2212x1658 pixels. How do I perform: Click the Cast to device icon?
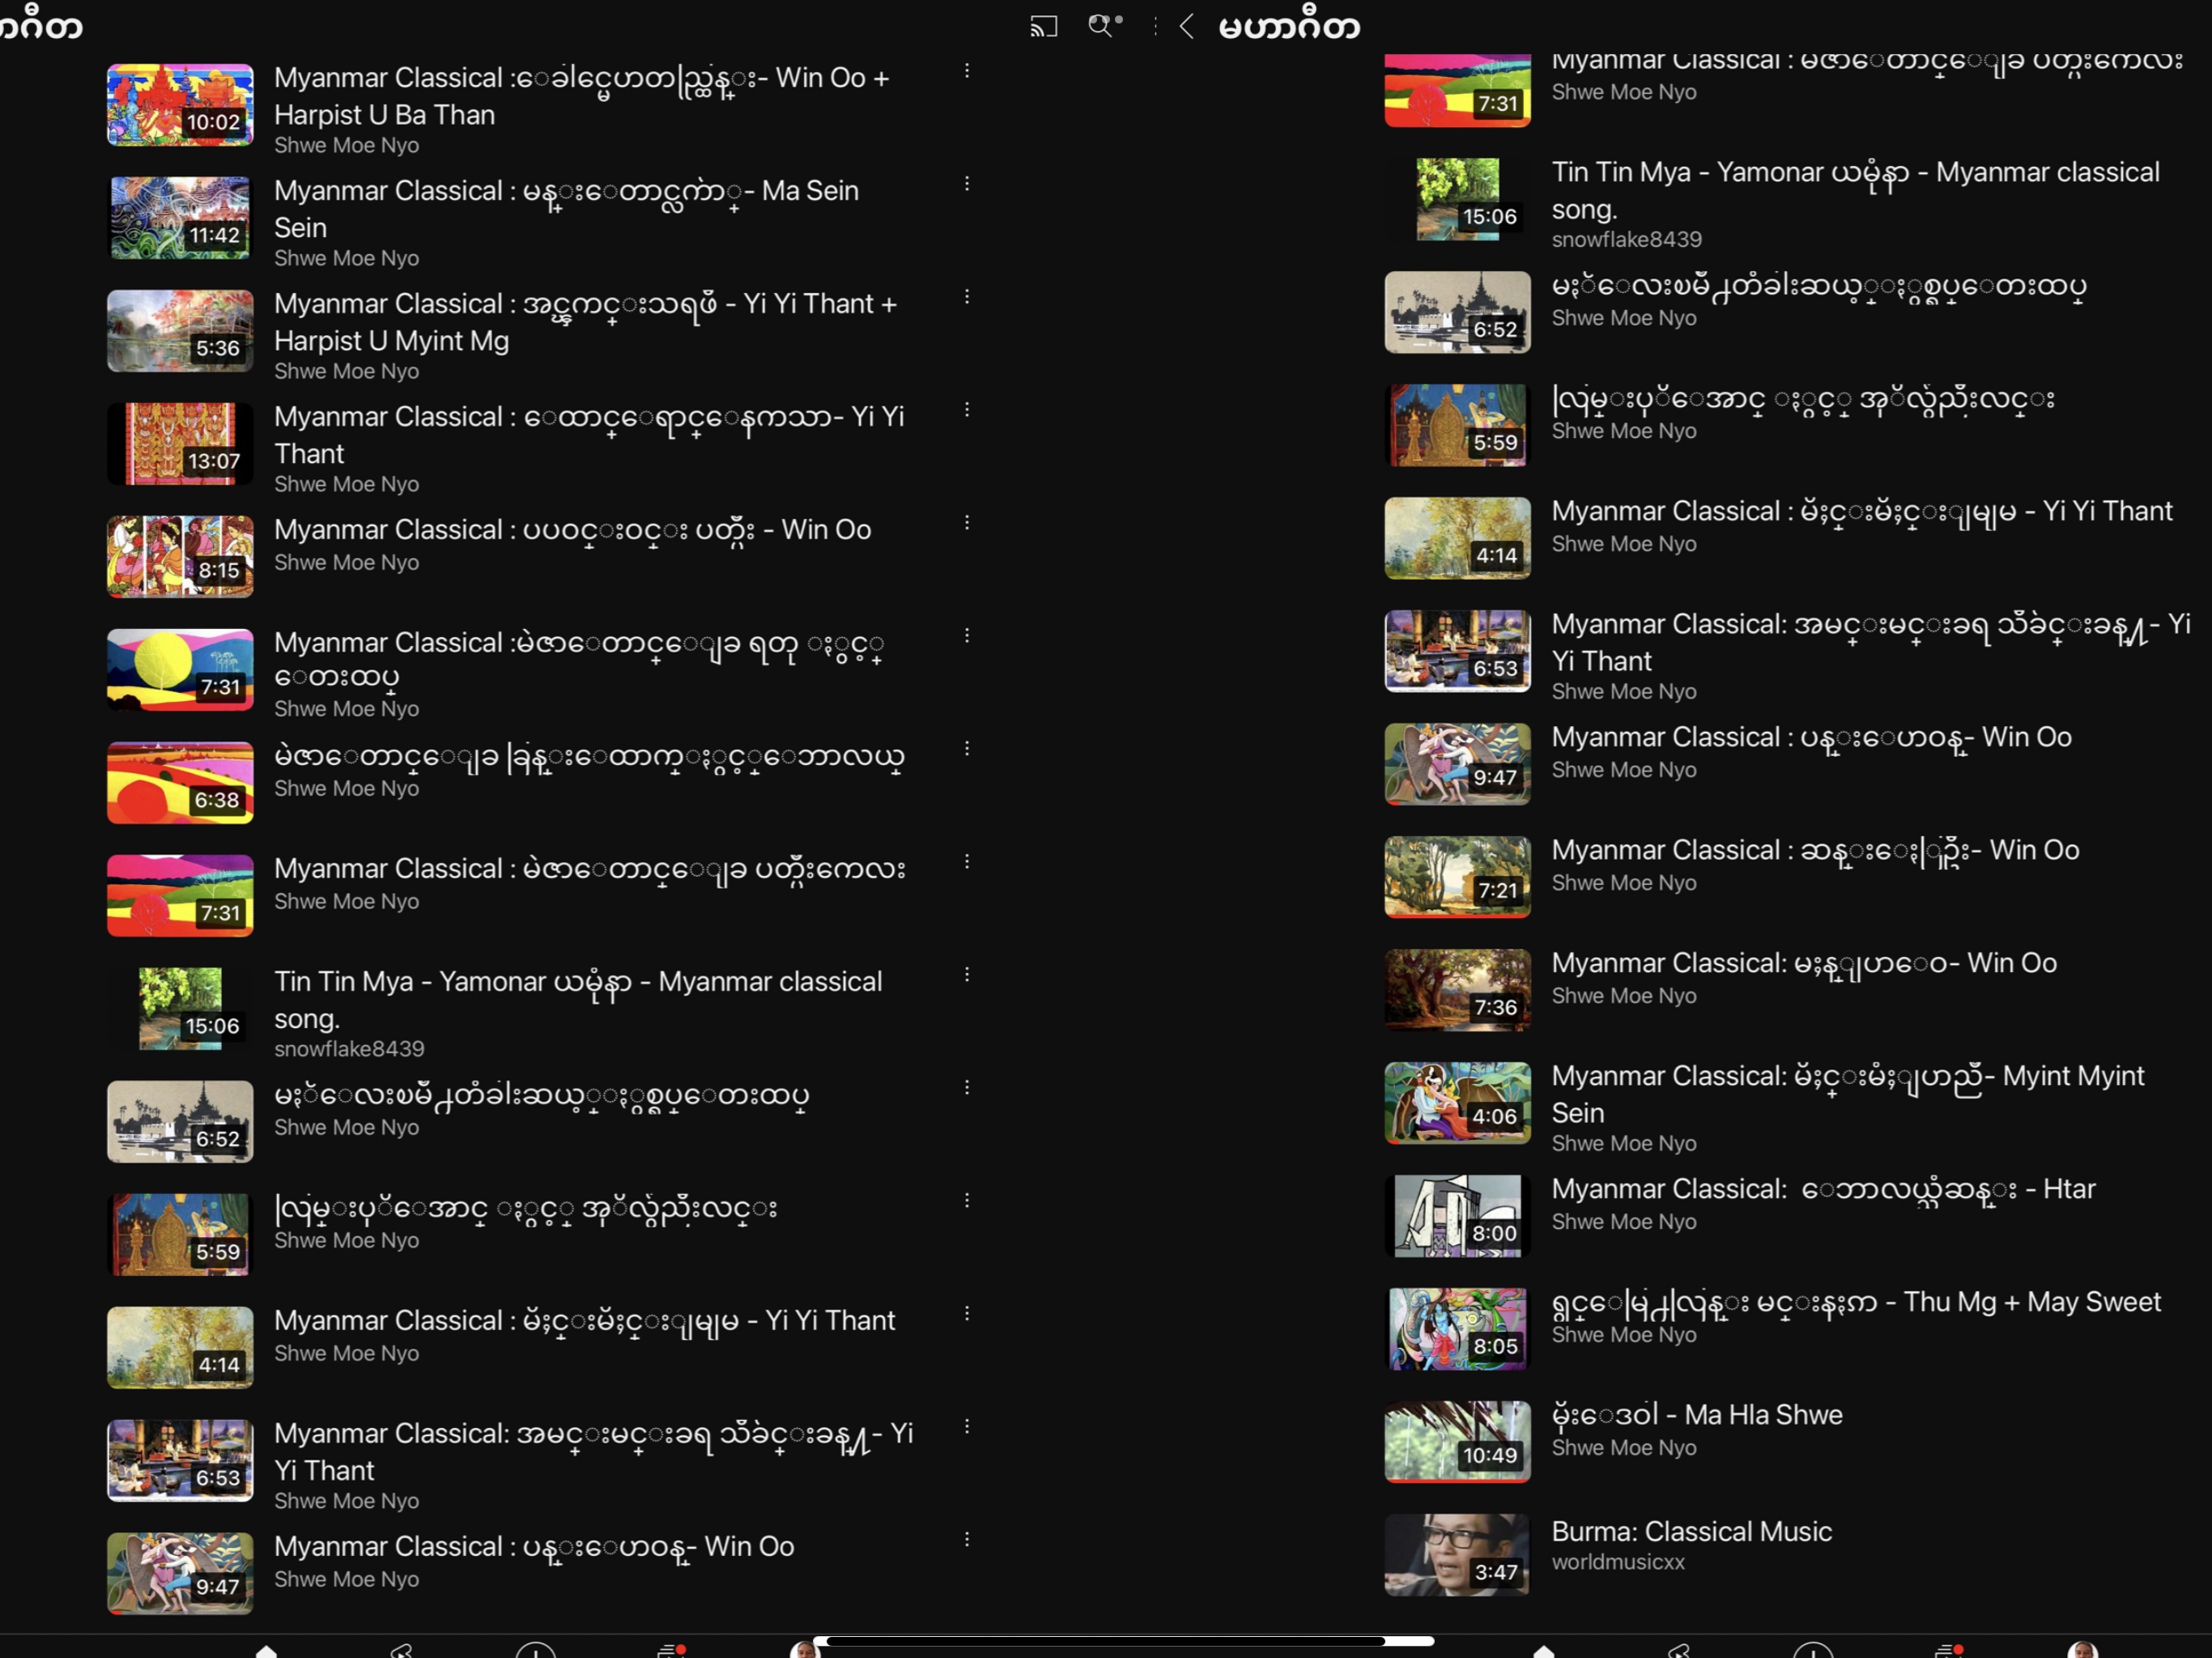[x=1043, y=26]
